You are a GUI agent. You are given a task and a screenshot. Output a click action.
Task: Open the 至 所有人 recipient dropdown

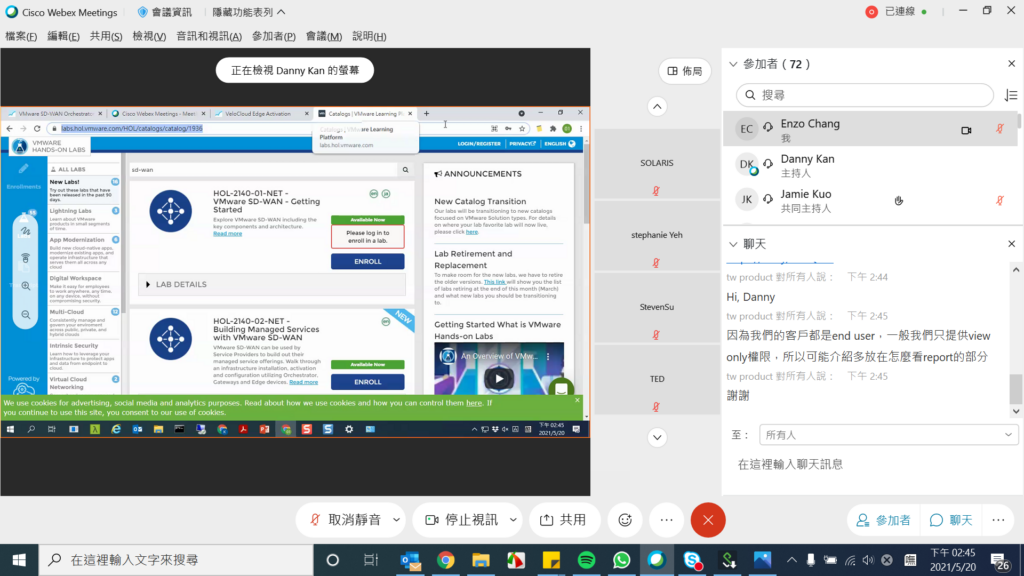(888, 435)
